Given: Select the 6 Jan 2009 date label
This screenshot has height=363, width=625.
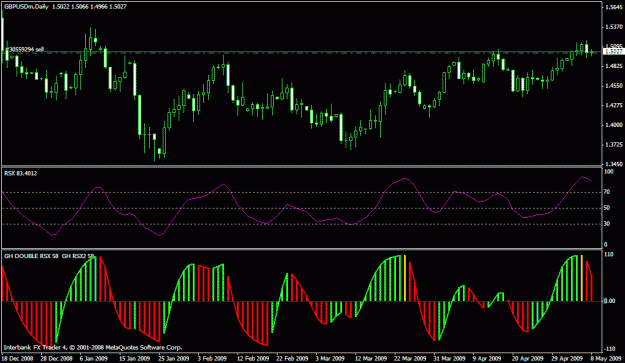Looking at the screenshot, I should point(94,358).
